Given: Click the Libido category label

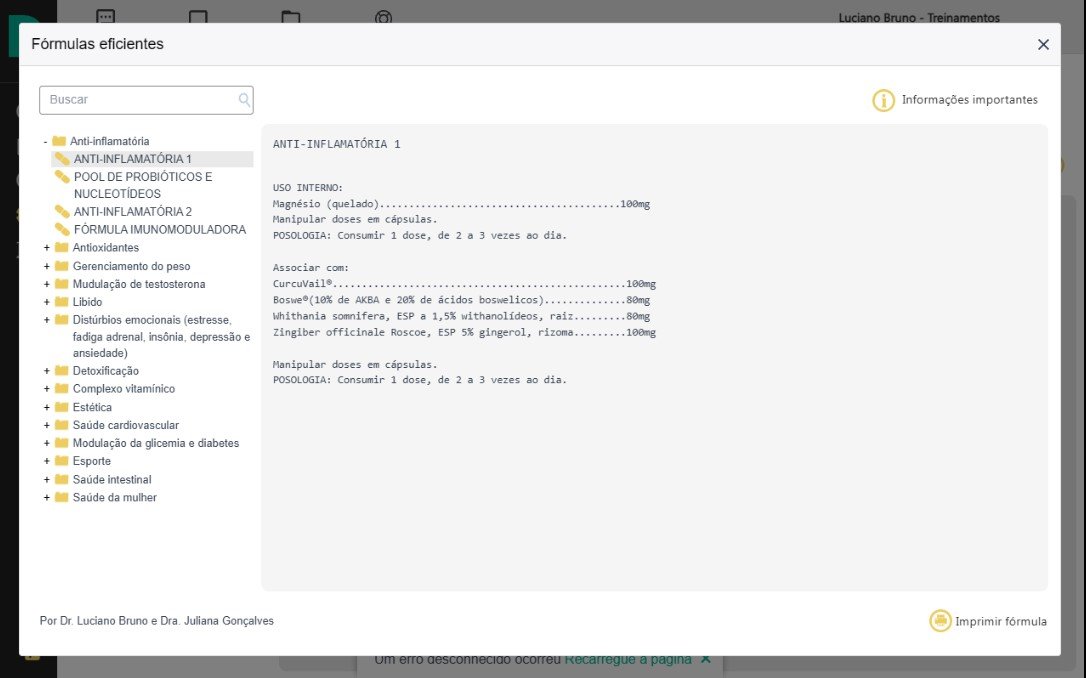Looking at the screenshot, I should pos(87,303).
